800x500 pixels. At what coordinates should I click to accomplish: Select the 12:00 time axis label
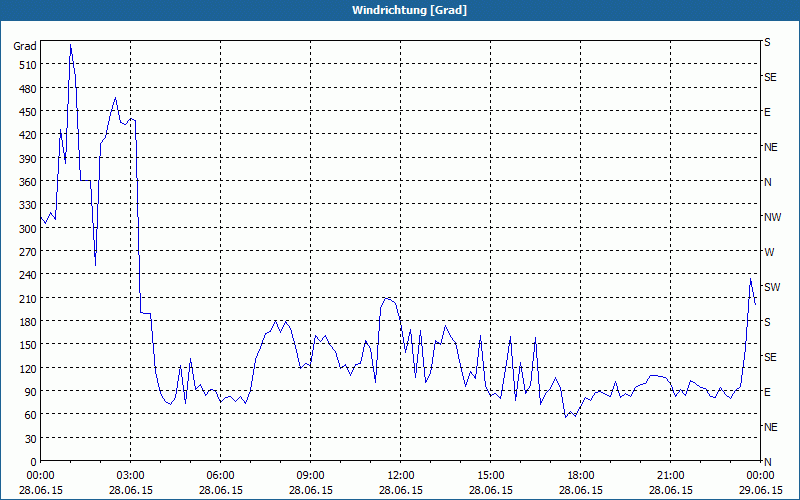(401, 476)
